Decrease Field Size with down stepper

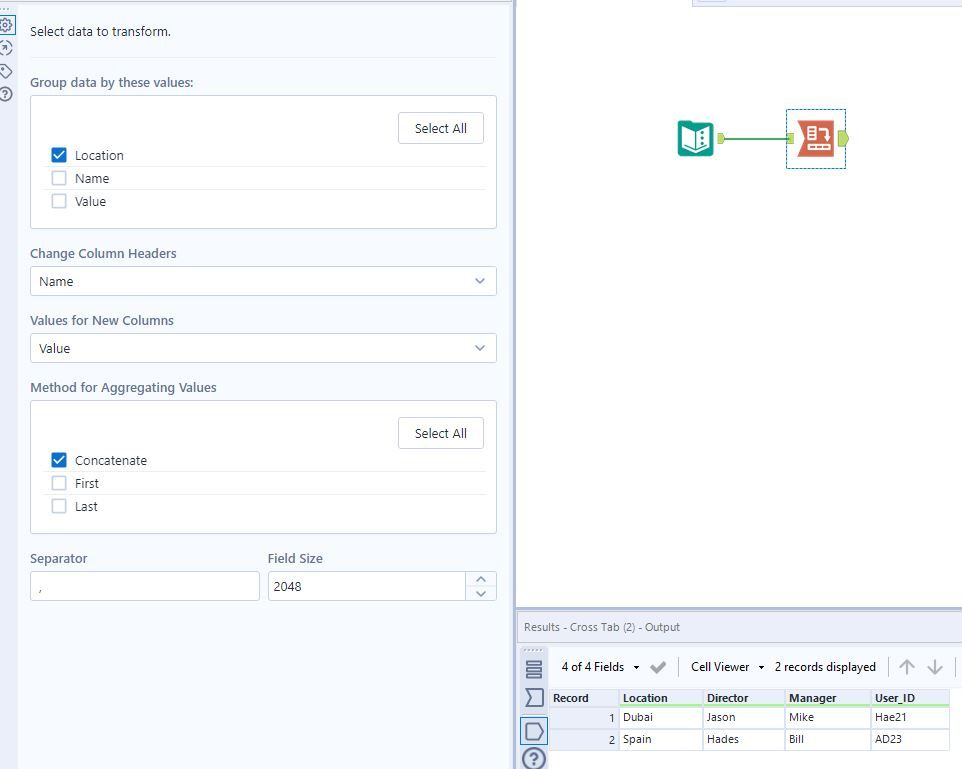481,593
